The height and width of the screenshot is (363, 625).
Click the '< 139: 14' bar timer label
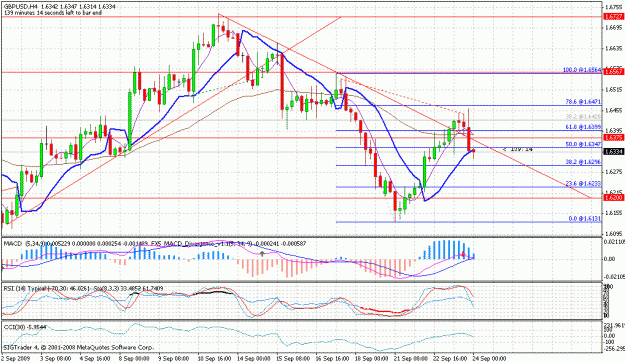[x=517, y=149]
